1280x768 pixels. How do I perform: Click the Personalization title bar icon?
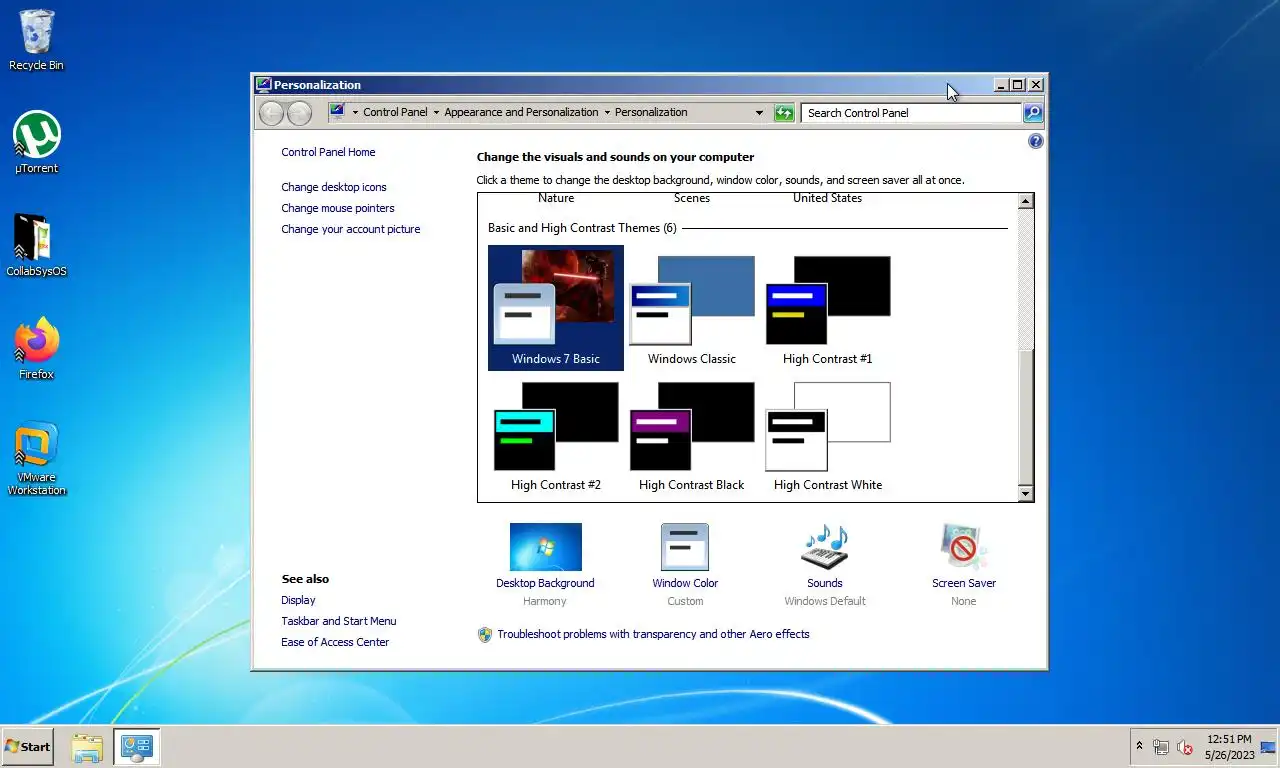pos(263,85)
